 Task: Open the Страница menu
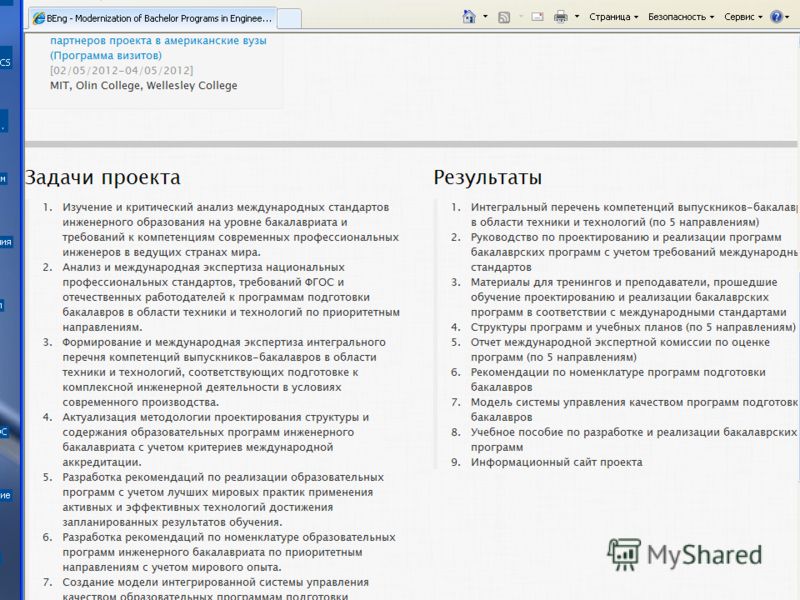tap(613, 17)
